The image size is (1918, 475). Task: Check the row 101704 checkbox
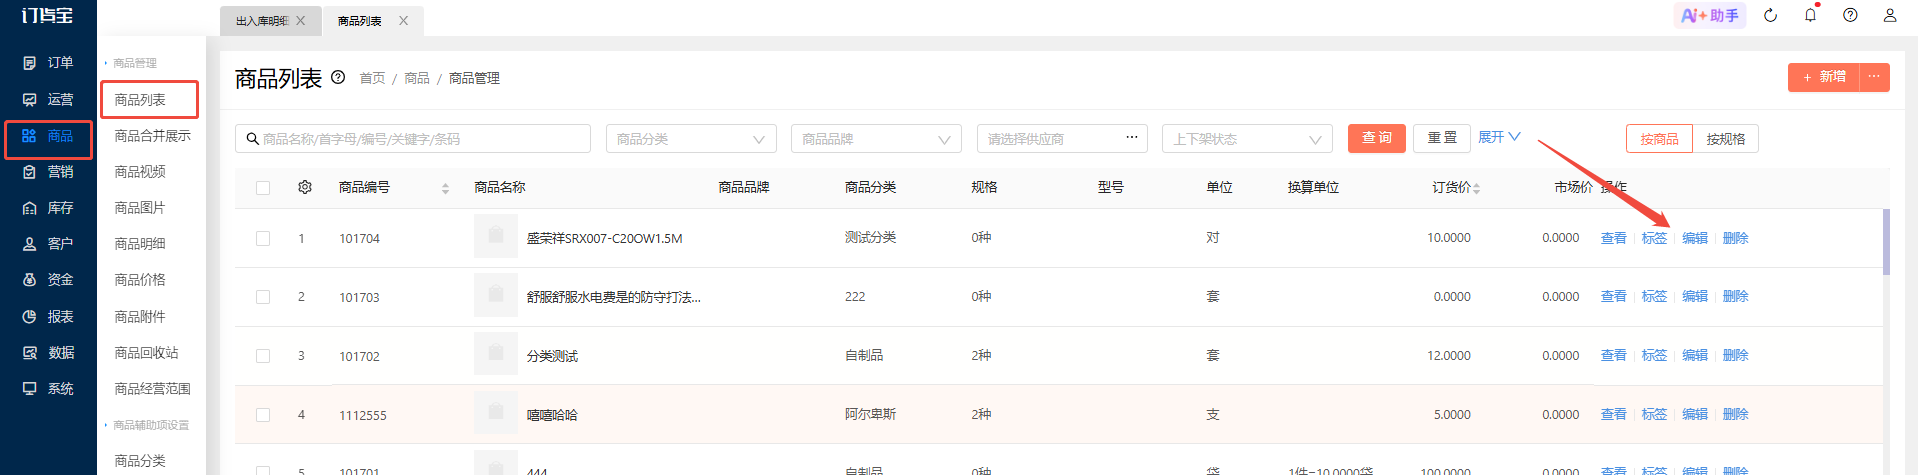pyautogui.click(x=263, y=238)
